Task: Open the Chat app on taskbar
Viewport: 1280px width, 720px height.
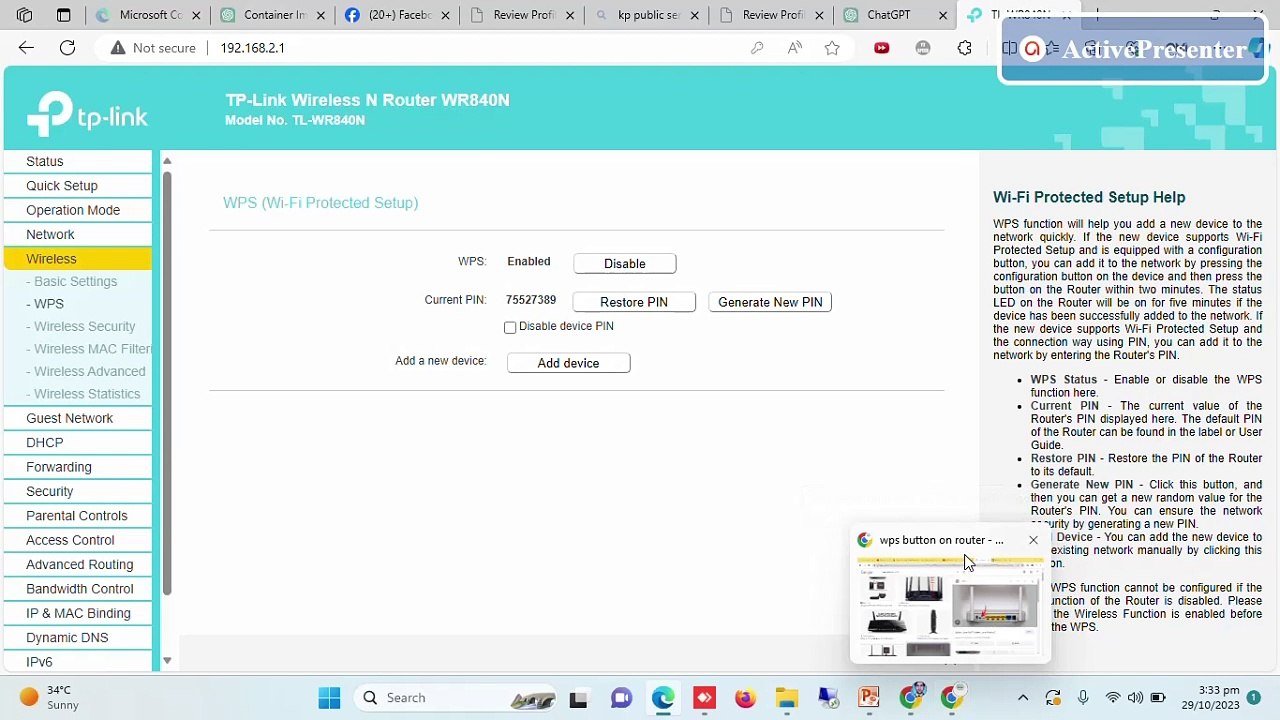Action: coord(621,698)
